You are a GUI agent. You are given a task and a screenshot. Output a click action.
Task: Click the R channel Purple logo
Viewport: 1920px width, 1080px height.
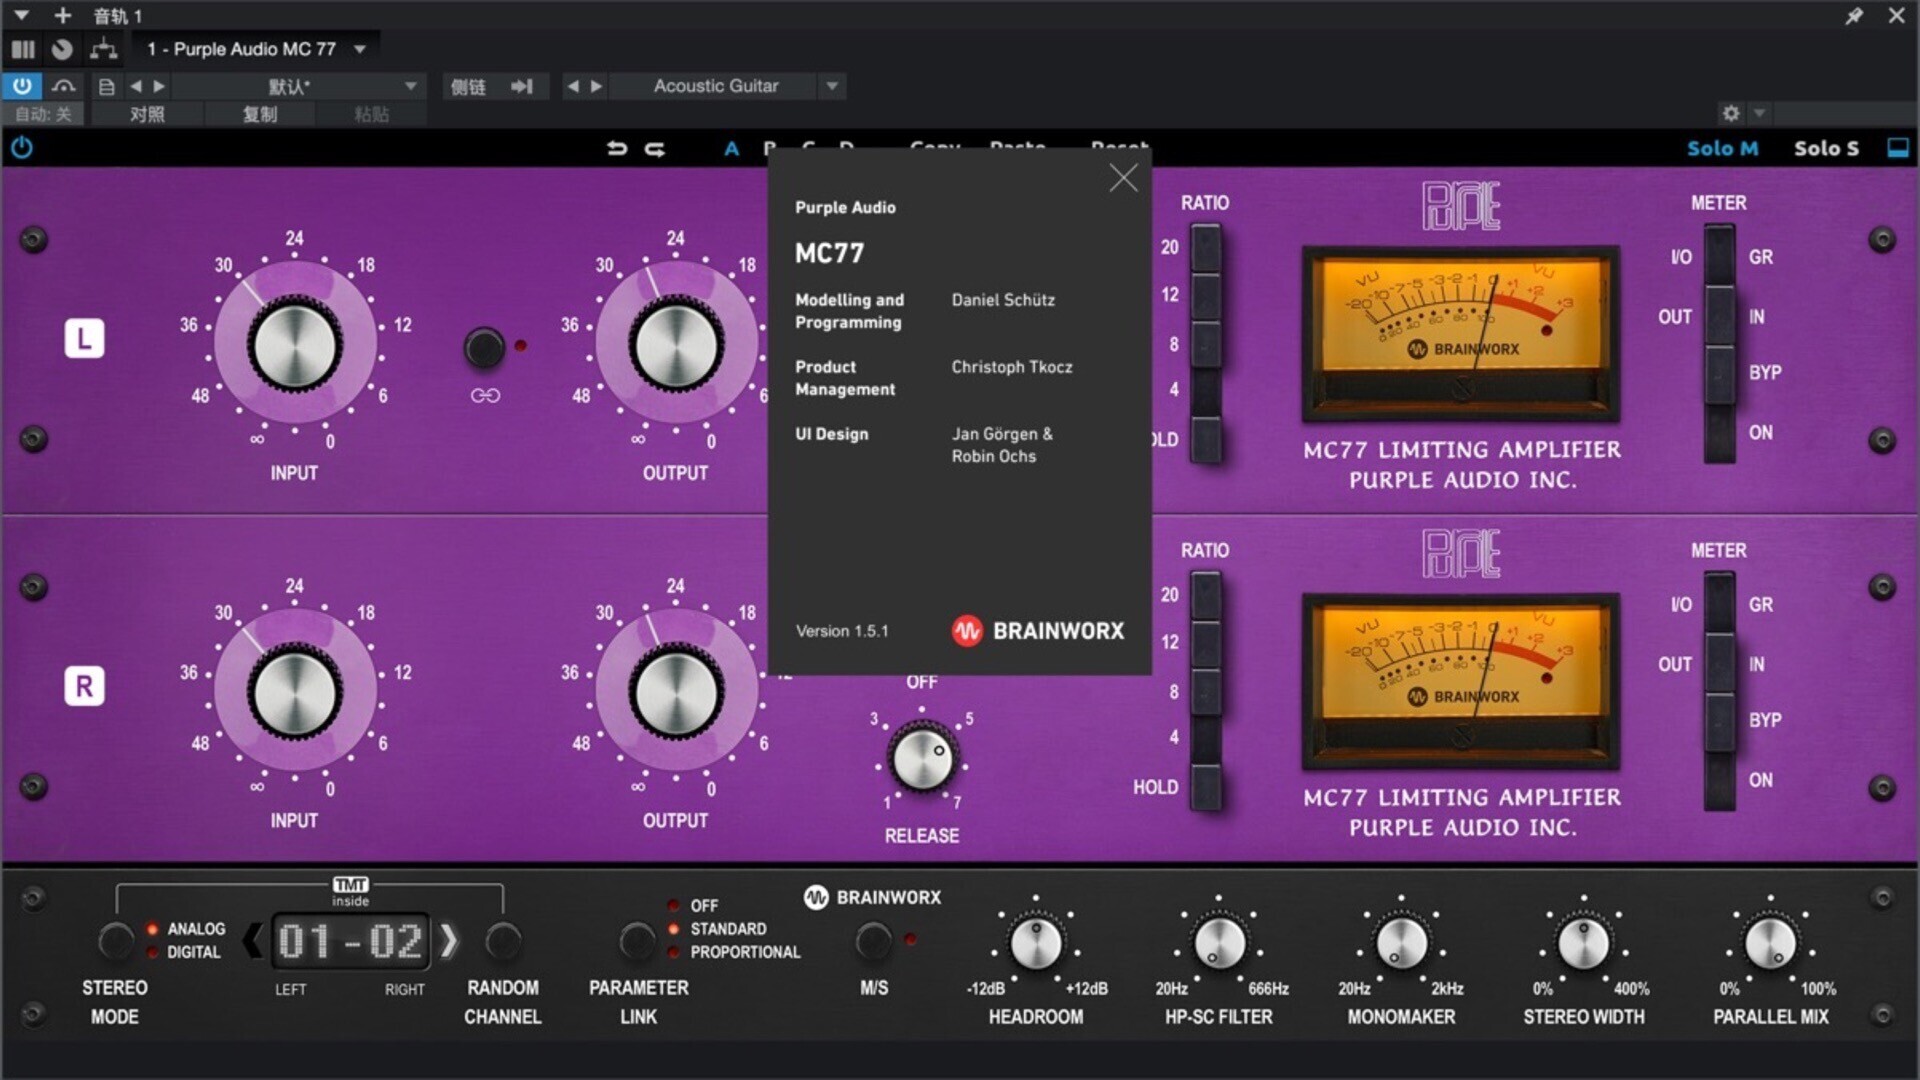[1461, 554]
